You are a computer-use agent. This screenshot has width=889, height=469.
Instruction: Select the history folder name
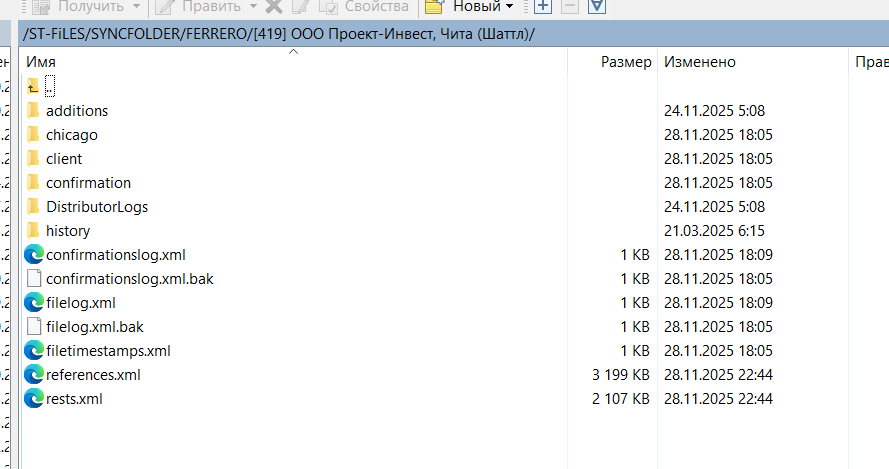coord(68,231)
